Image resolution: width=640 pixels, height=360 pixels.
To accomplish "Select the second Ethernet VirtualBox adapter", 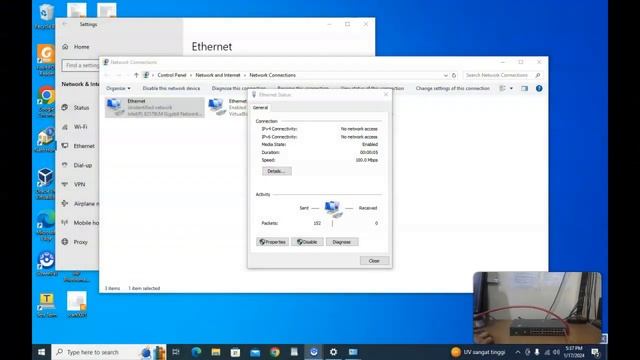I will tap(227, 107).
